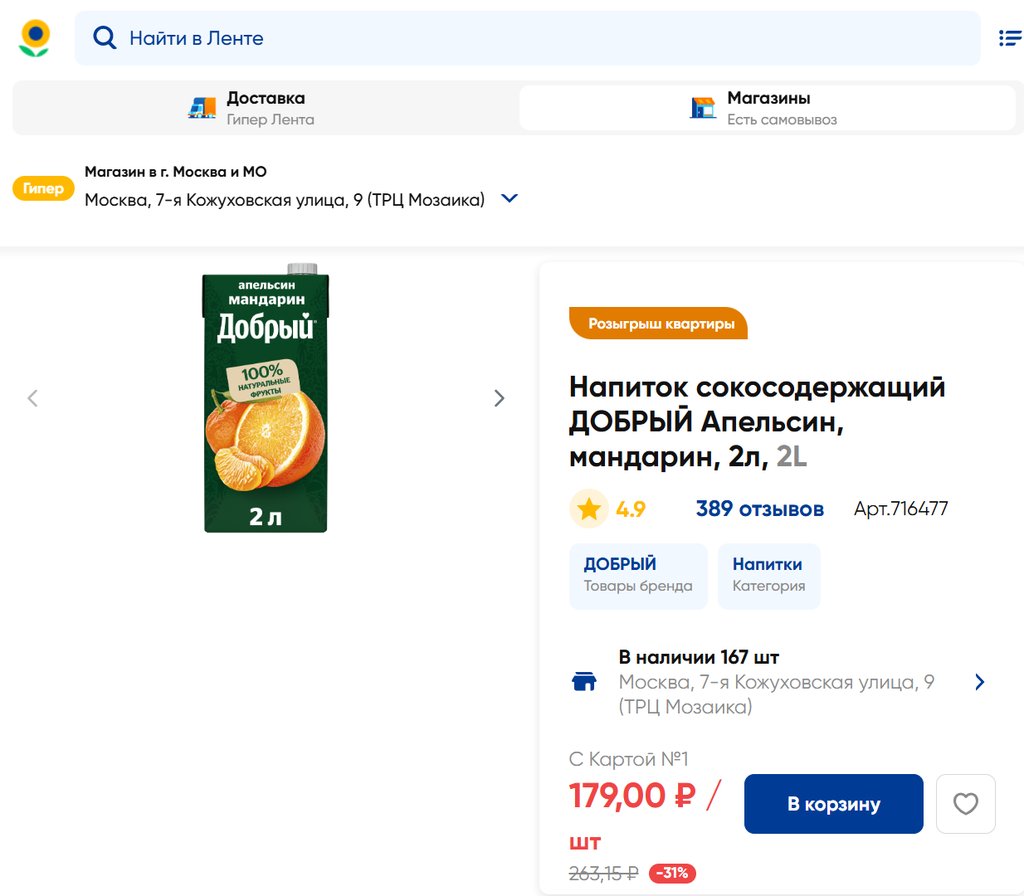Click the in-stock store icon
This screenshot has width=1024, height=896.
tap(584, 682)
